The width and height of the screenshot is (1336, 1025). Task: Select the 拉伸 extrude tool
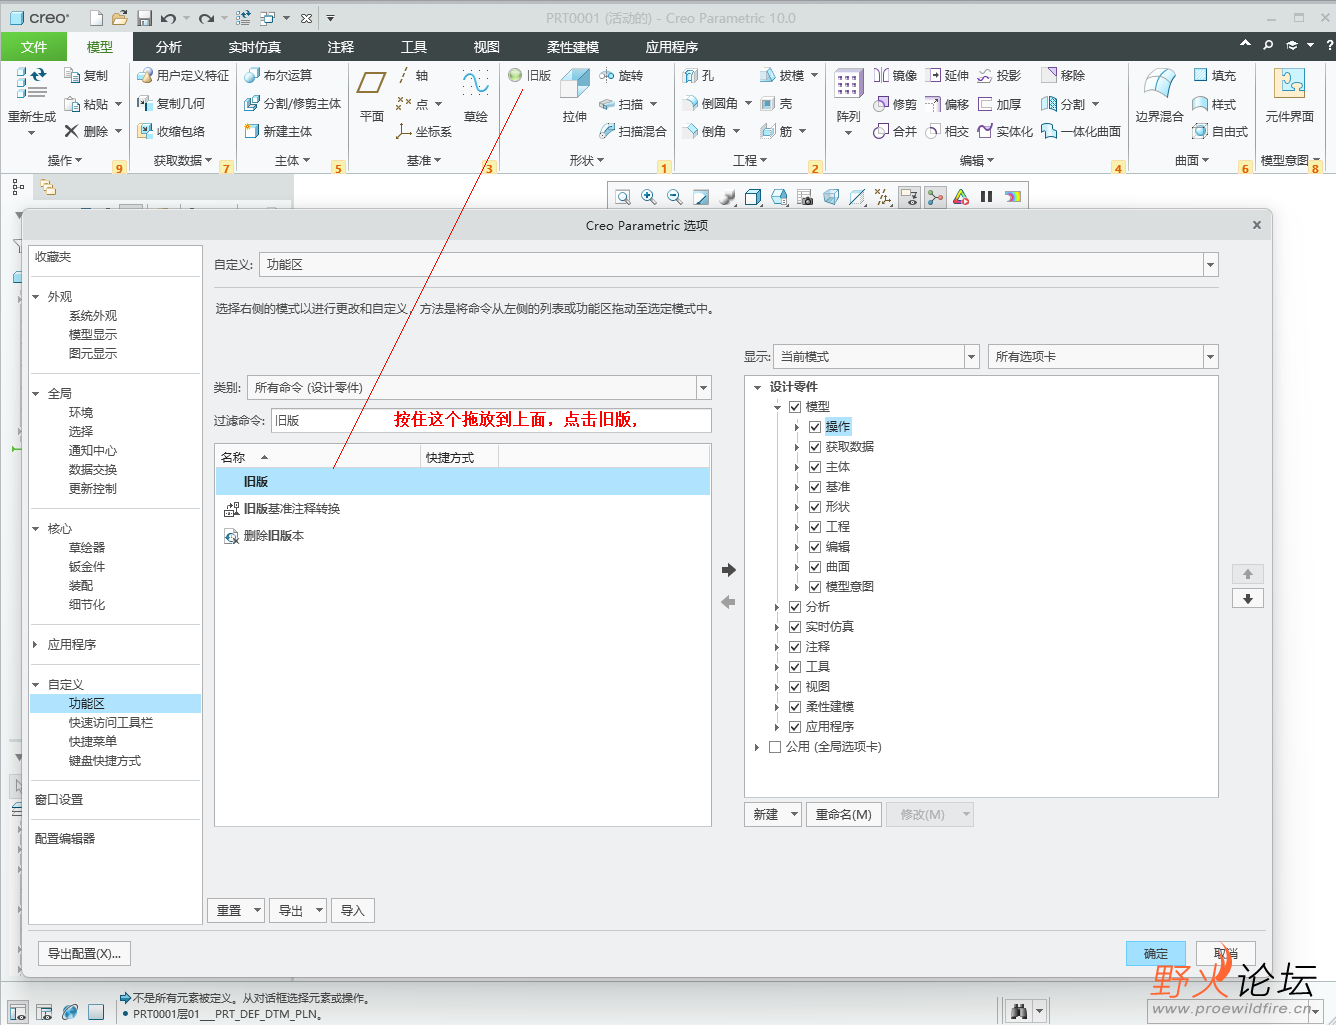tap(575, 95)
